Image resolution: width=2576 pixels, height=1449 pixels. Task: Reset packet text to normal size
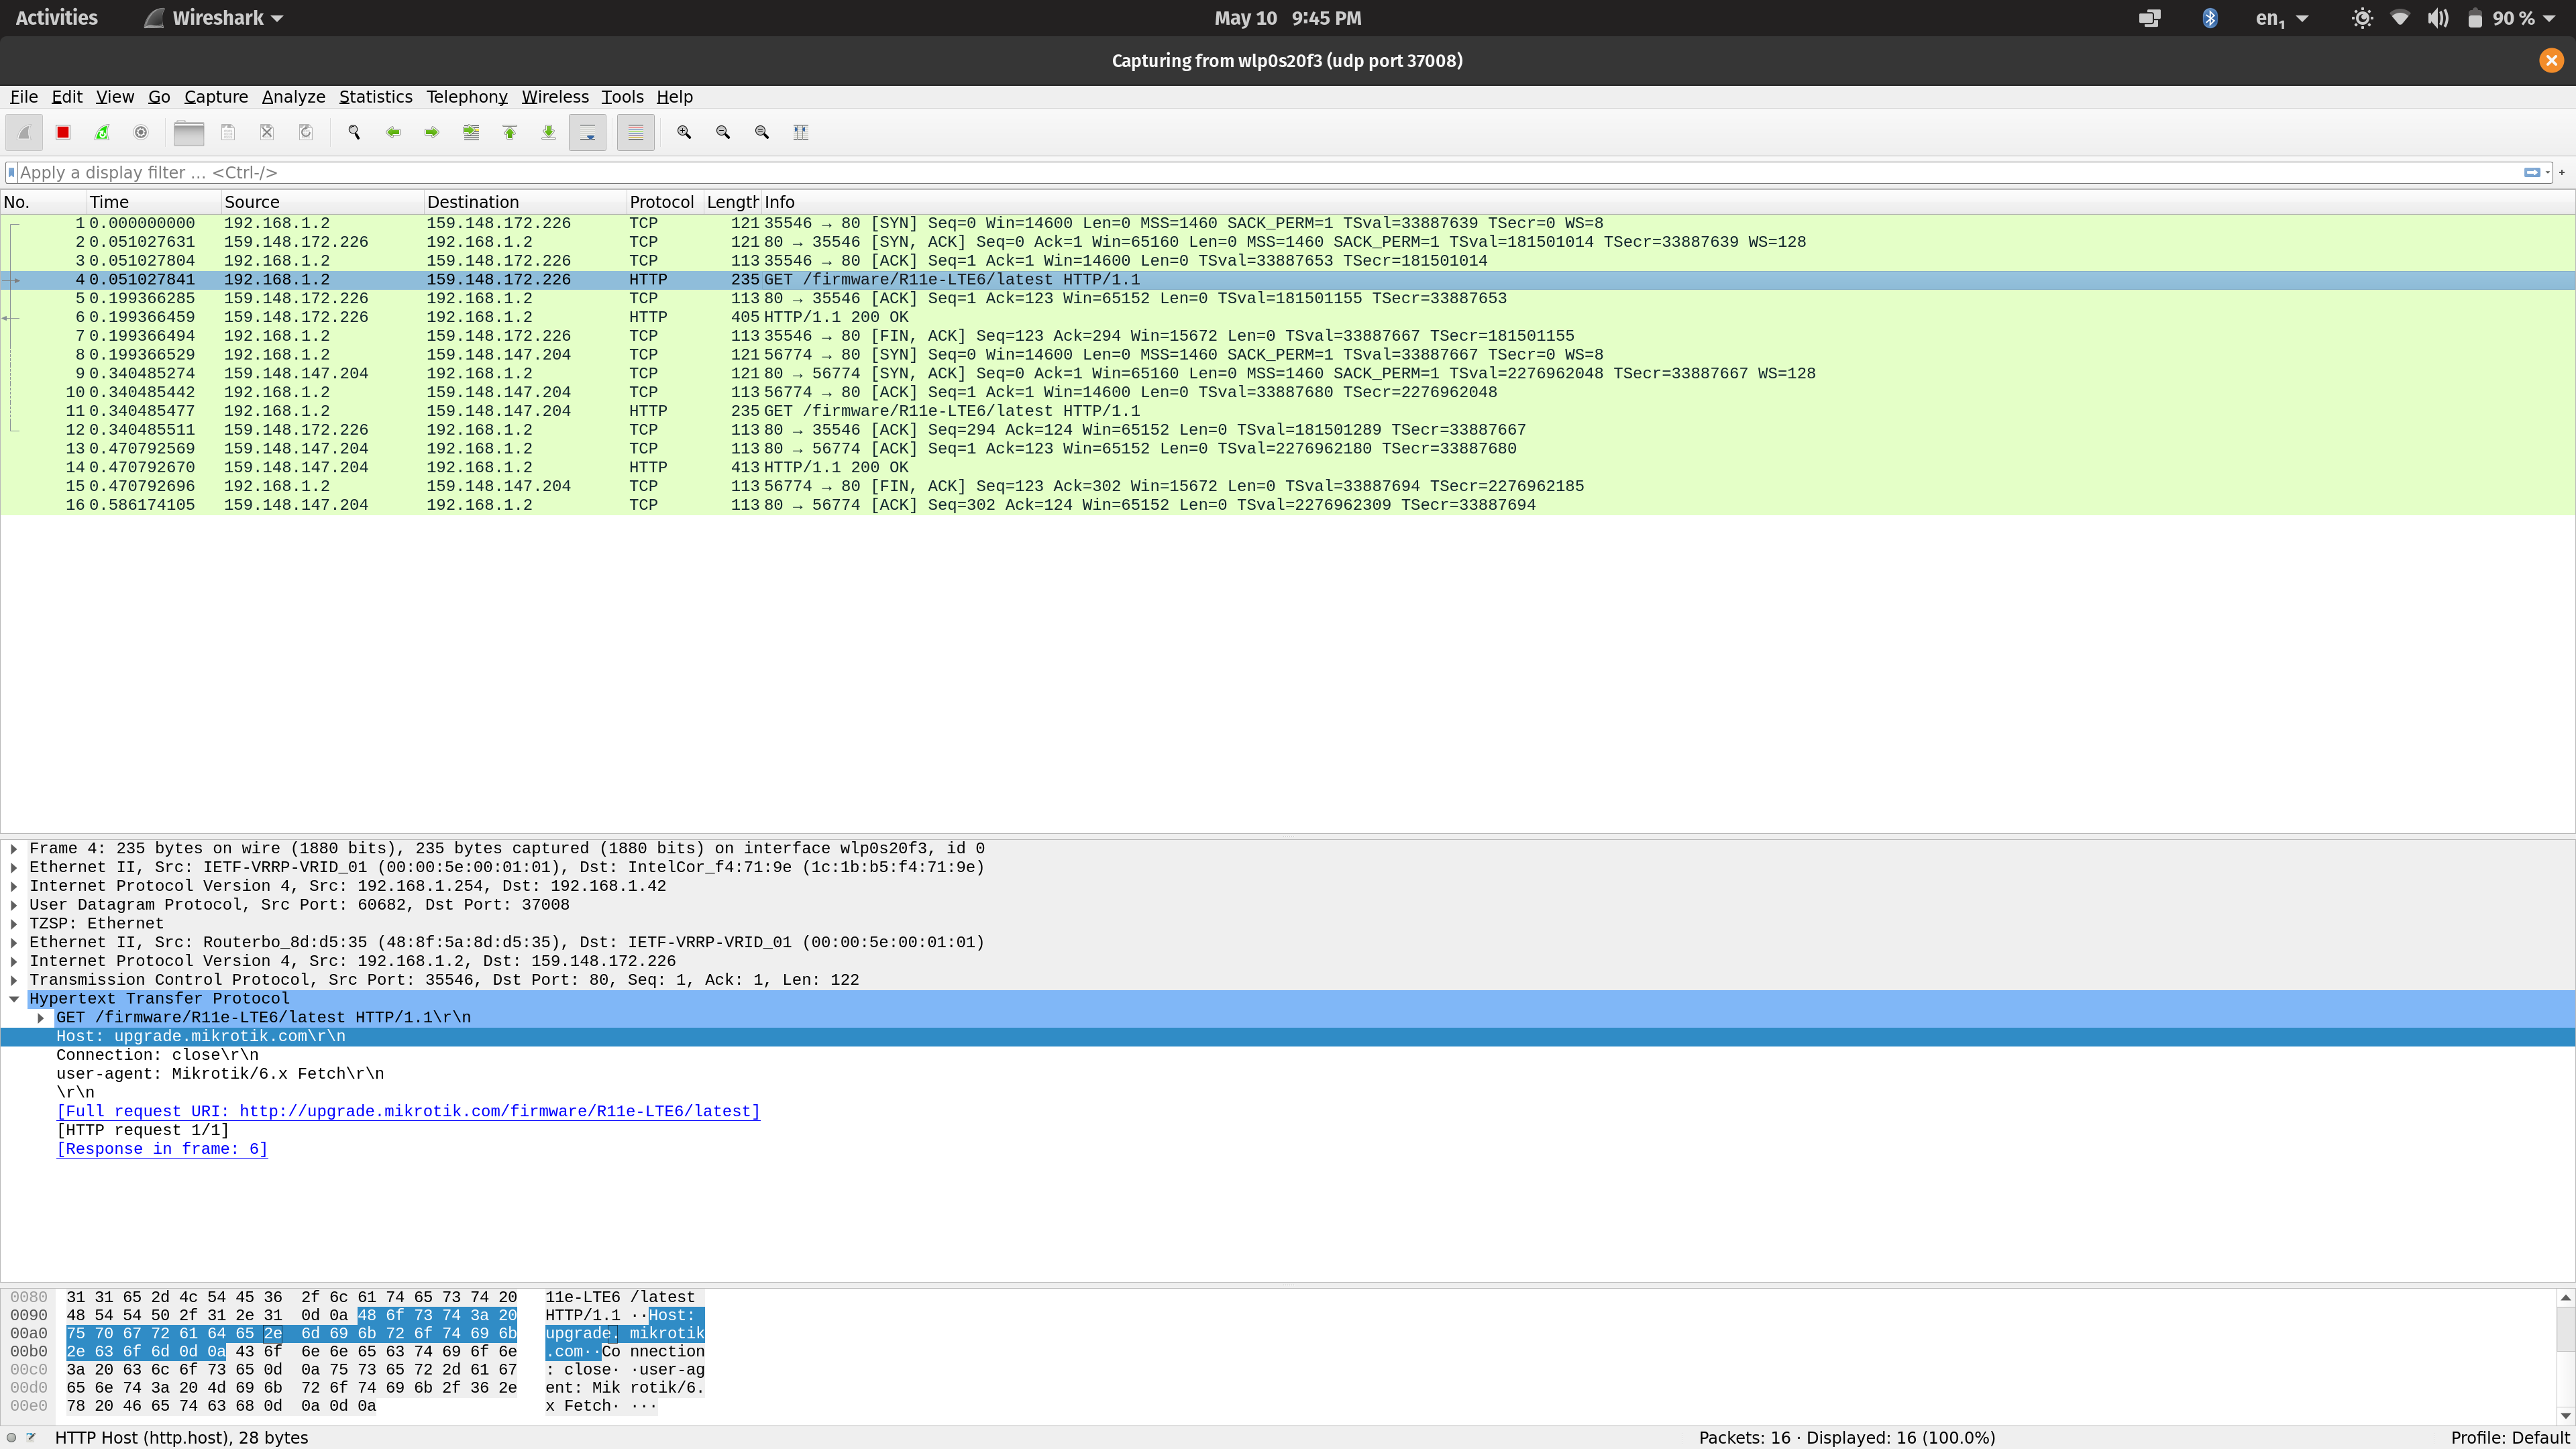pos(762,132)
